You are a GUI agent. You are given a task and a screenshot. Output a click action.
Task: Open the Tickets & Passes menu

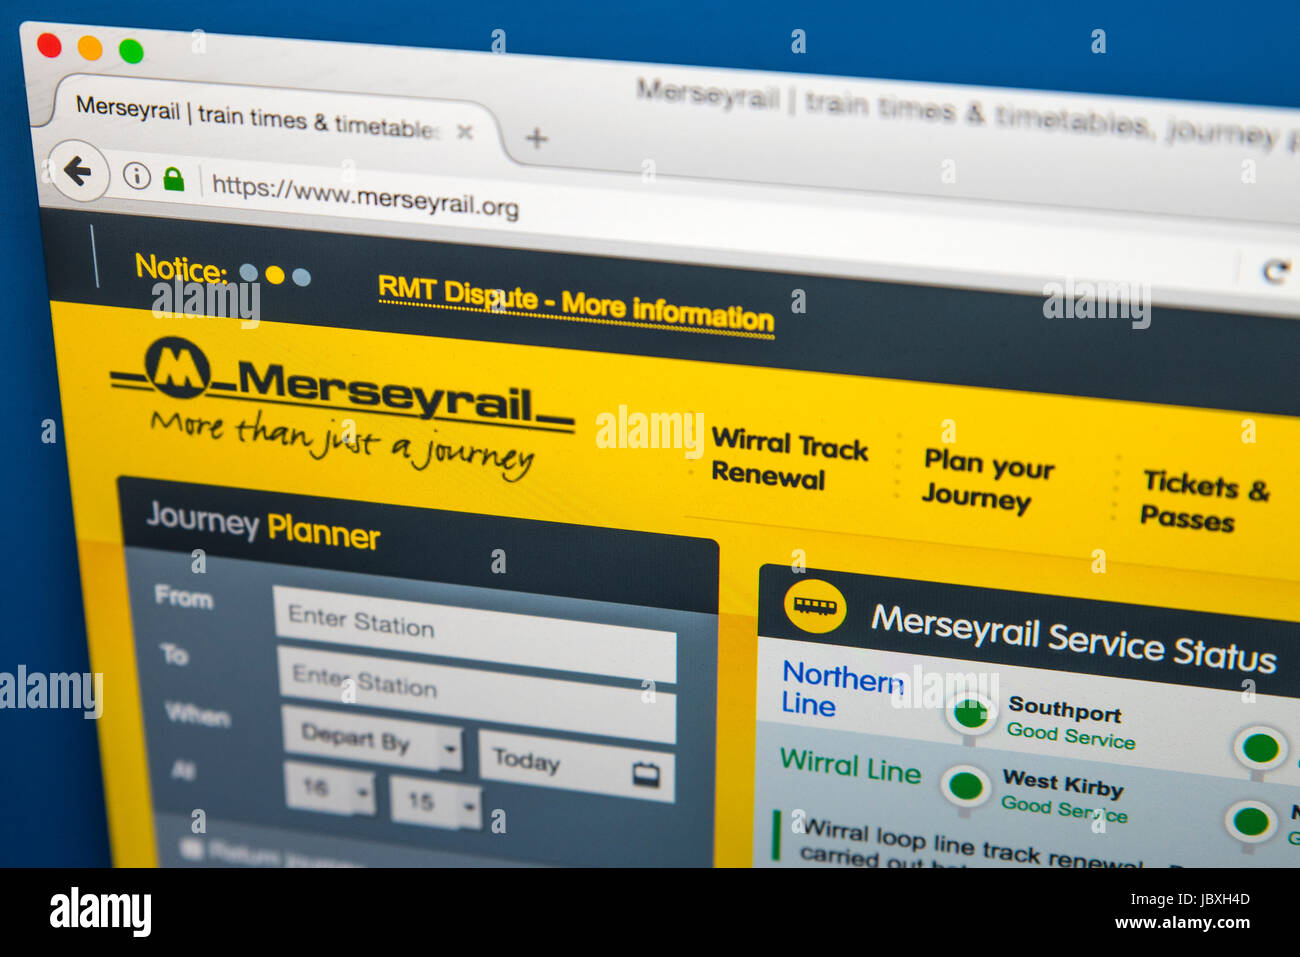[x=1204, y=501]
